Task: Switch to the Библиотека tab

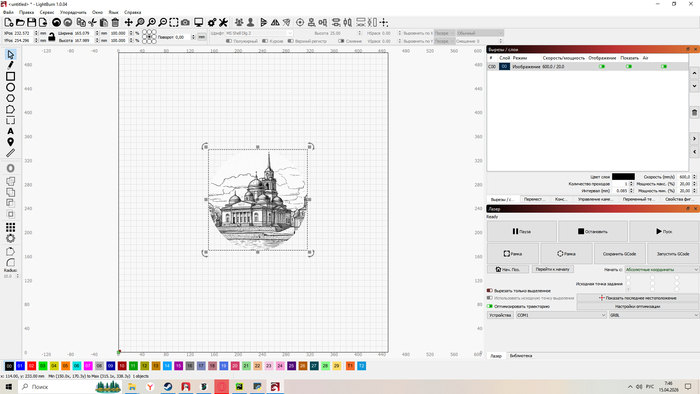Action: point(521,356)
